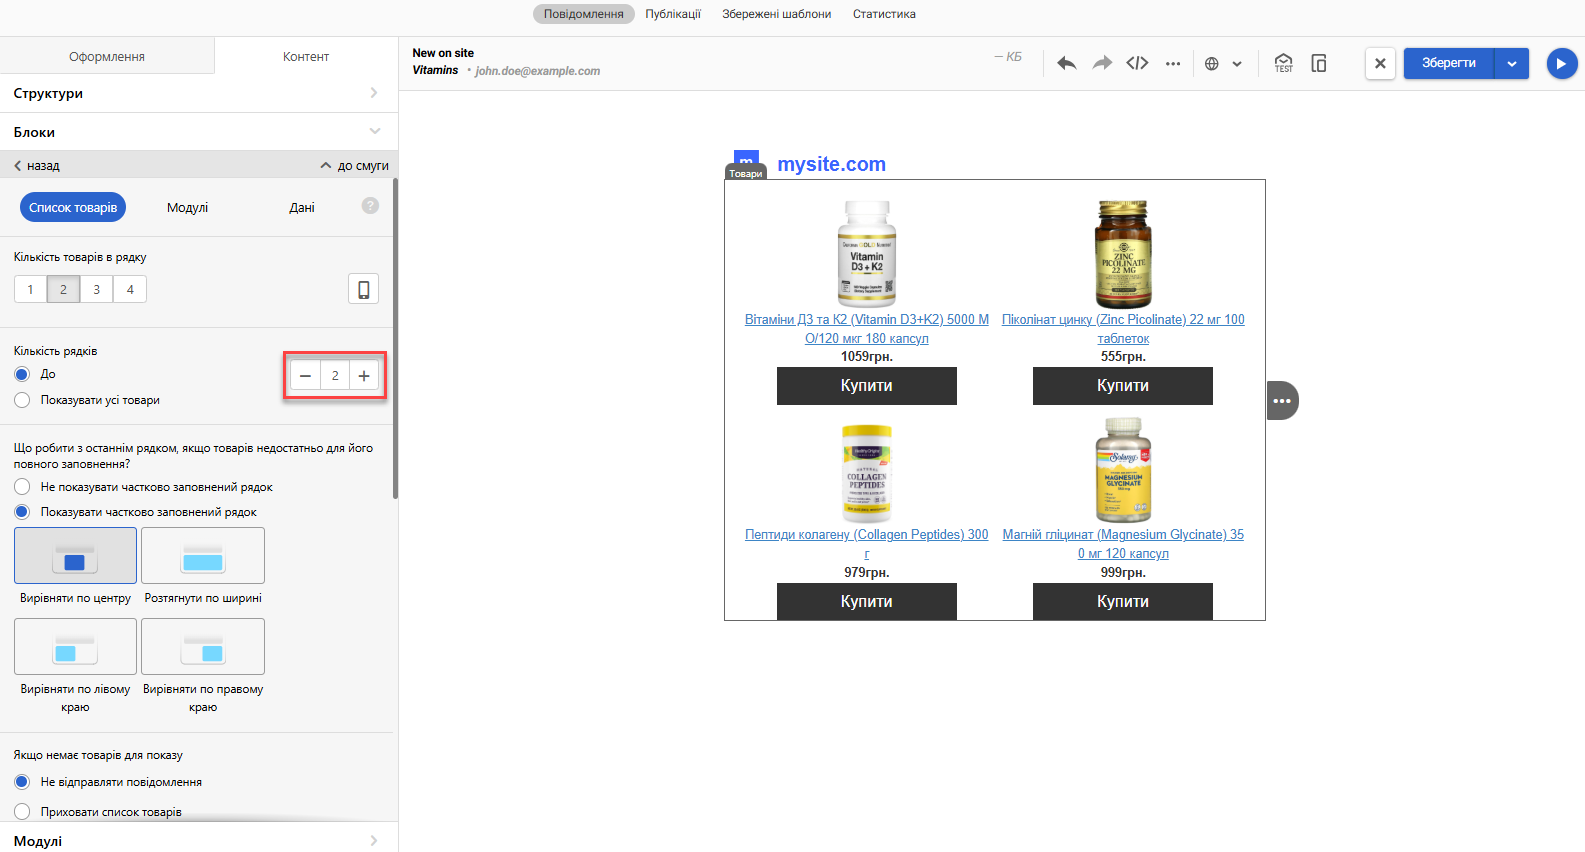Undo the last edit

click(1066, 63)
